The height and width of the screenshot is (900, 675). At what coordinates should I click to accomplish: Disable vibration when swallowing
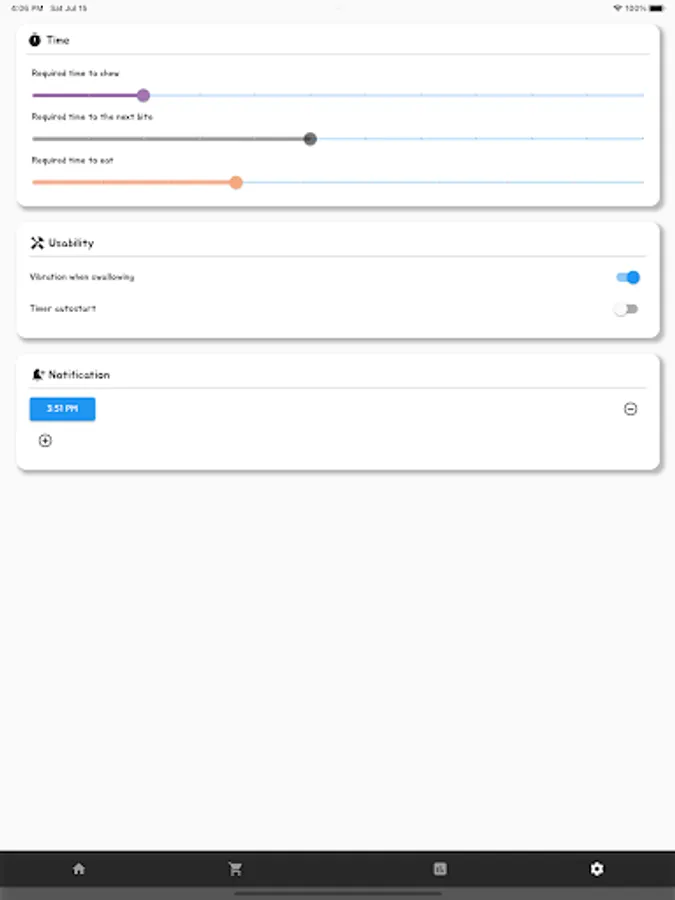628,277
